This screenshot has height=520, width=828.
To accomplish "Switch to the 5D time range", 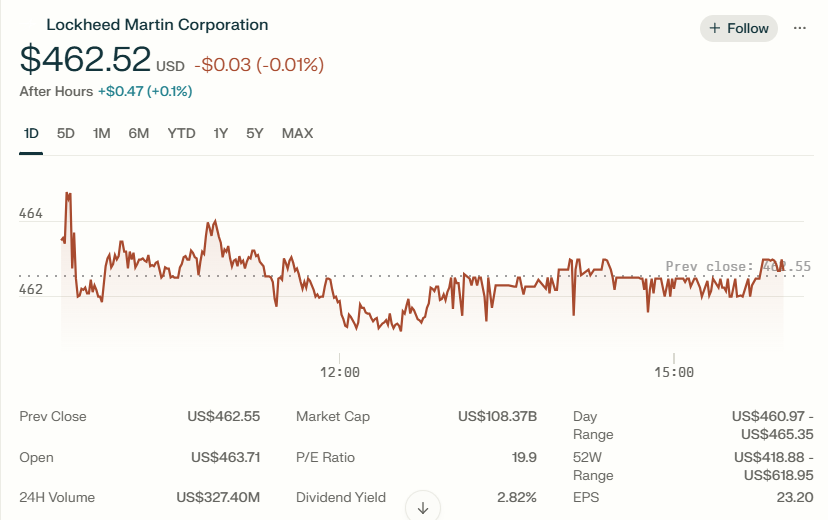I will 65,134.
